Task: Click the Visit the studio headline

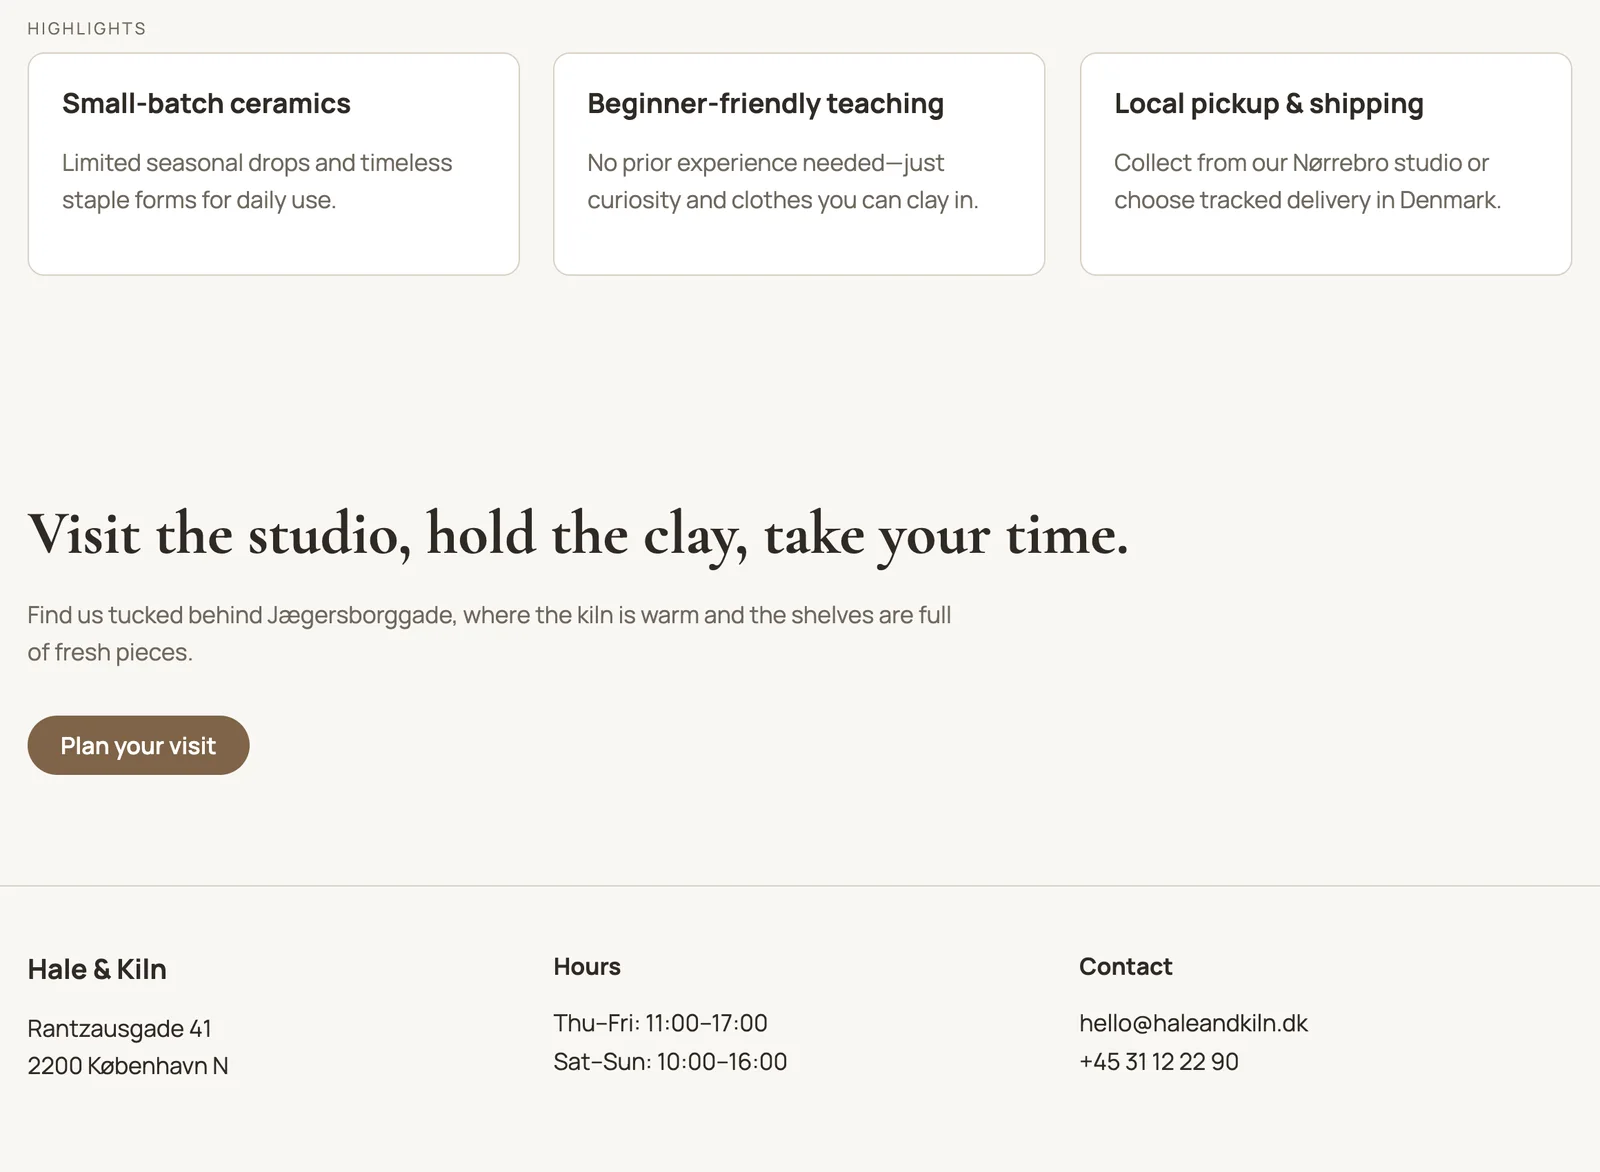Action: pos(578,535)
